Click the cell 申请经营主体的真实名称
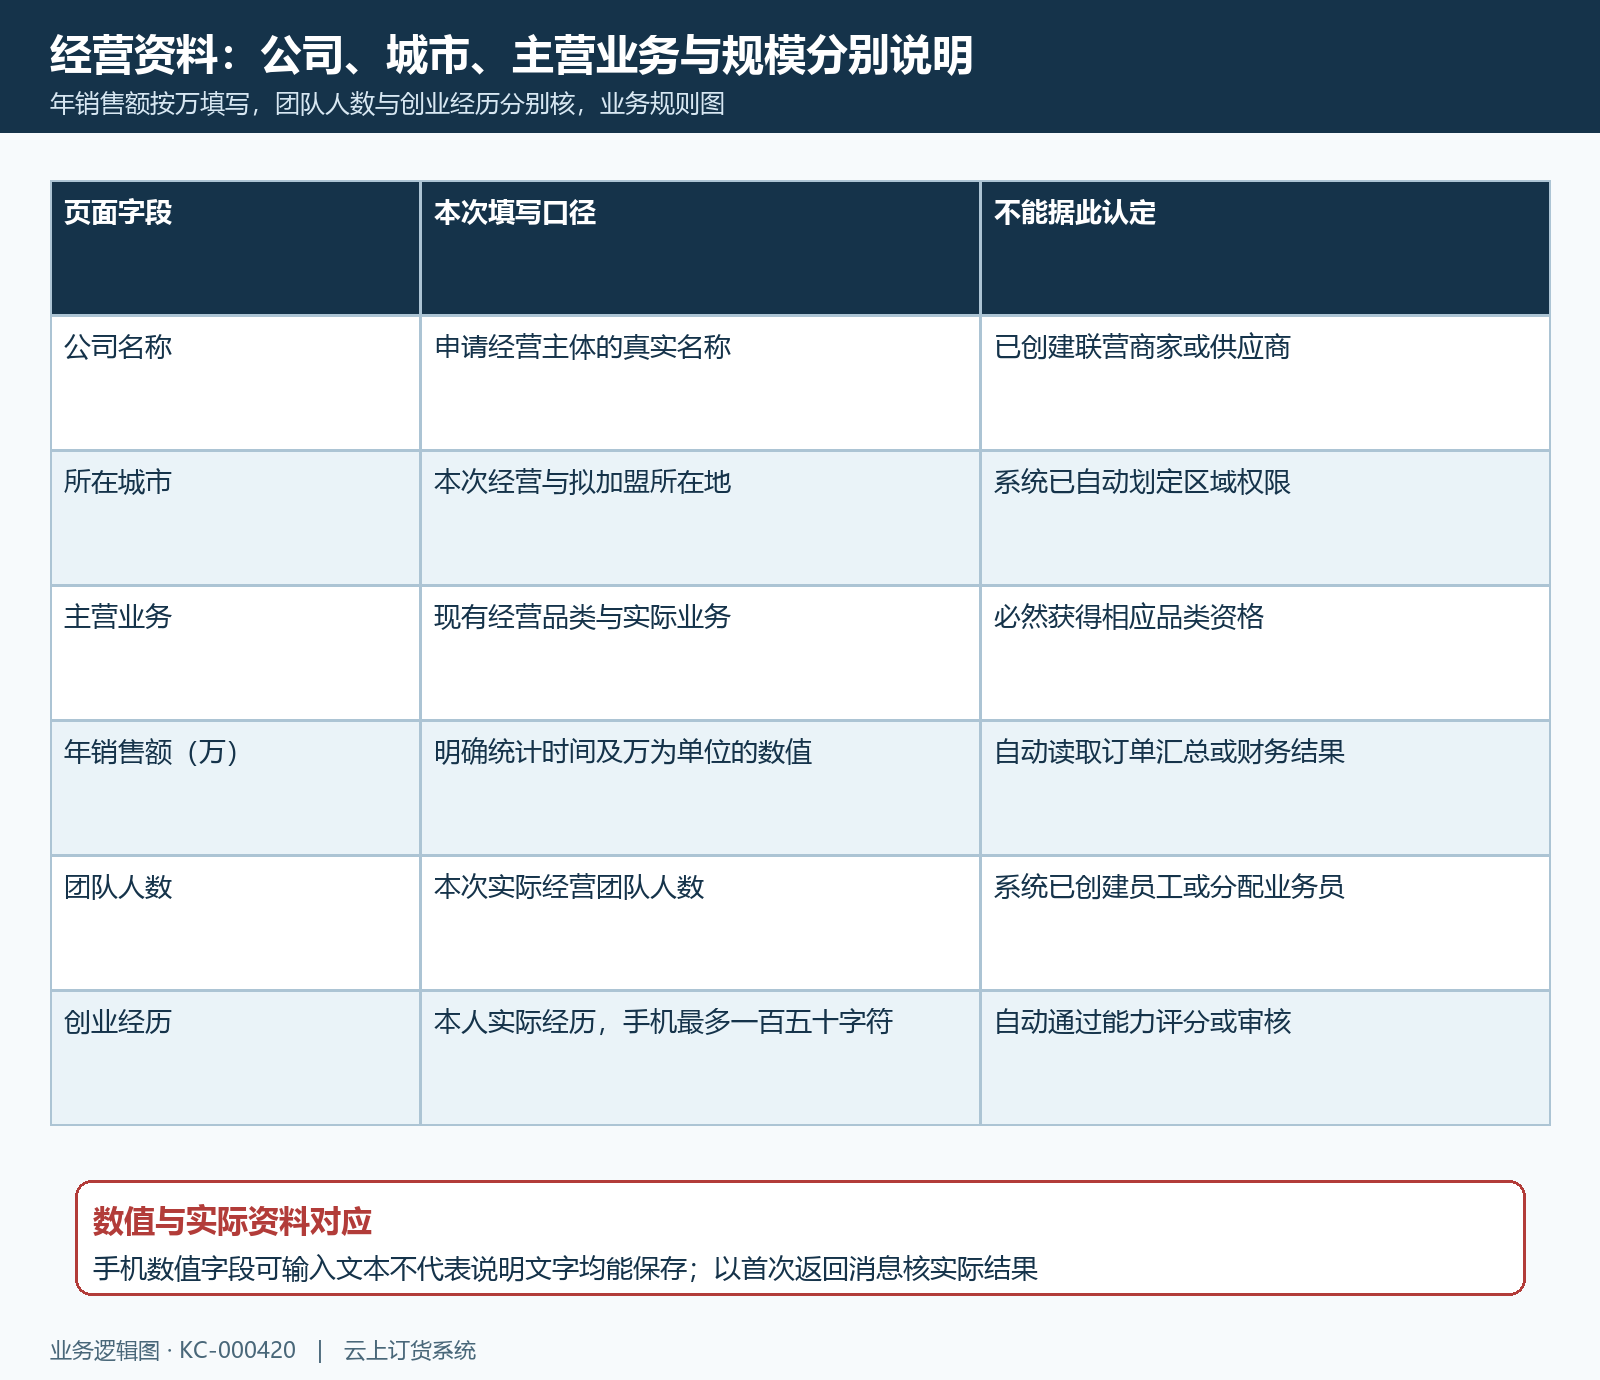This screenshot has height=1380, width=1600. point(700,383)
